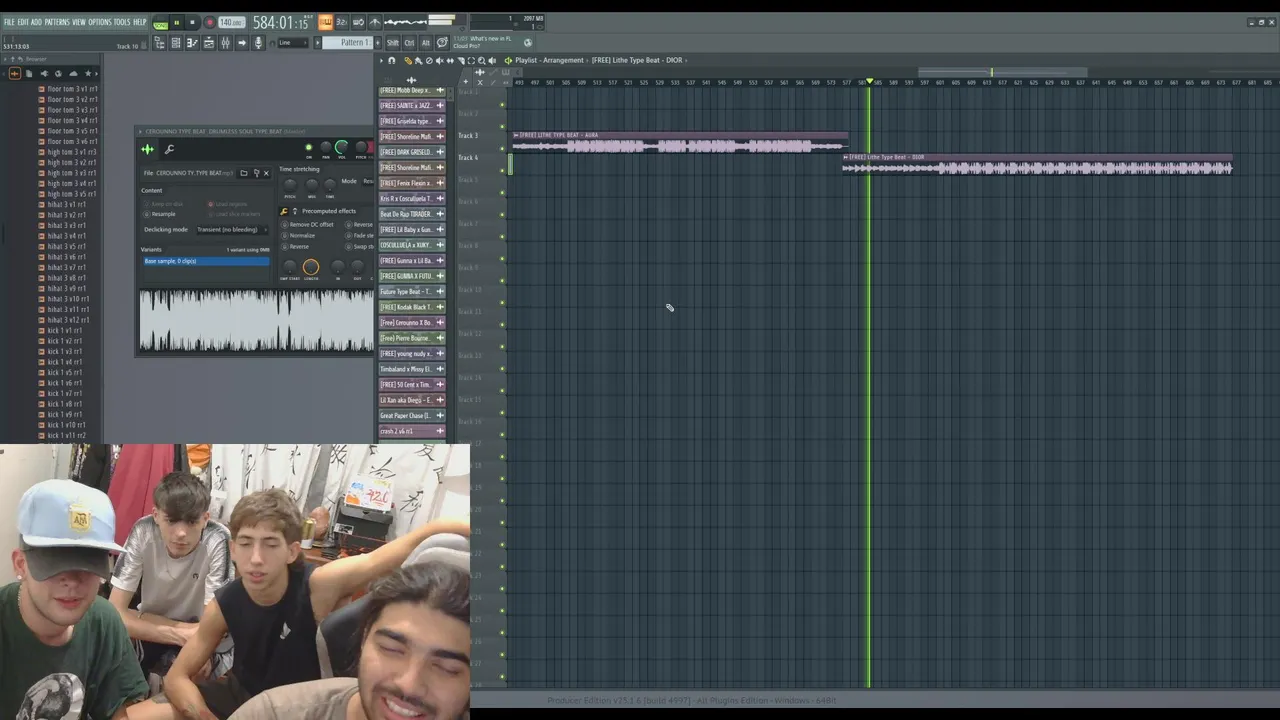Screen dimensions: 1280x720
Task: Open the Declicking mode dropdown
Action: (232, 230)
